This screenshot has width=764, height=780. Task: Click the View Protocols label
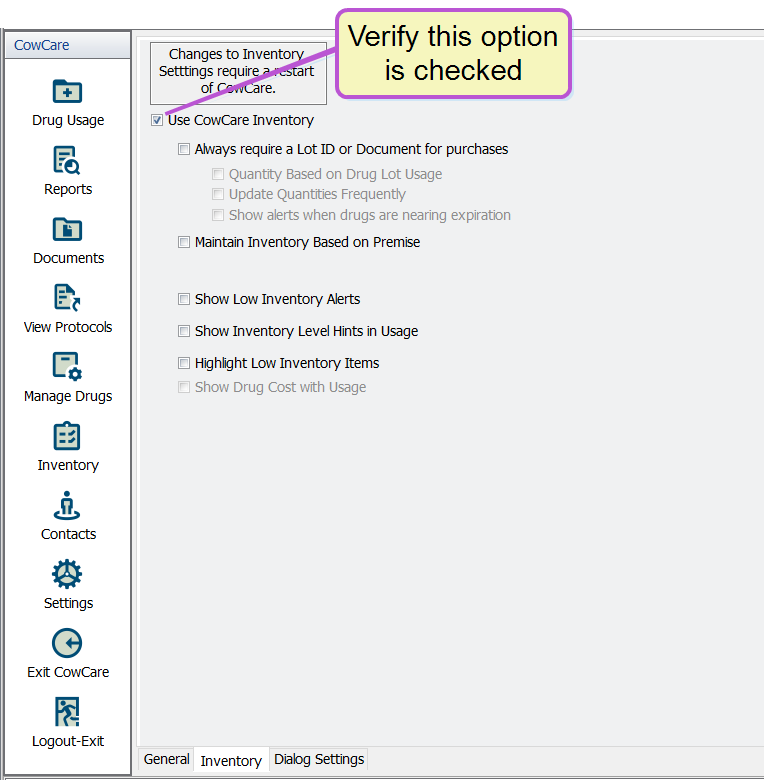click(68, 327)
